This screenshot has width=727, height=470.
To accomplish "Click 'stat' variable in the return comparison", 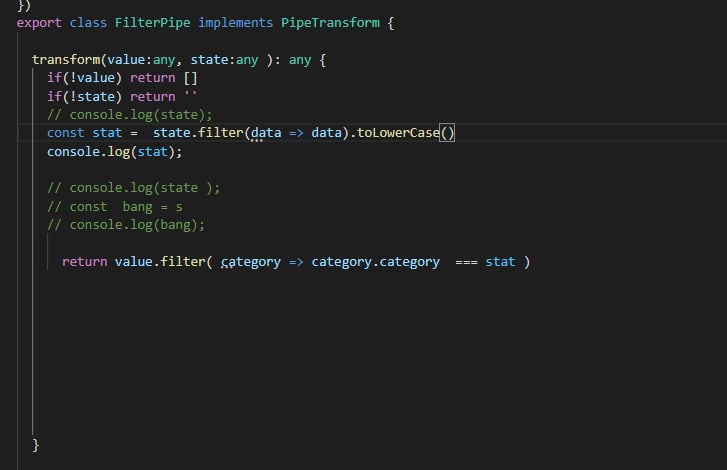I will [500, 262].
